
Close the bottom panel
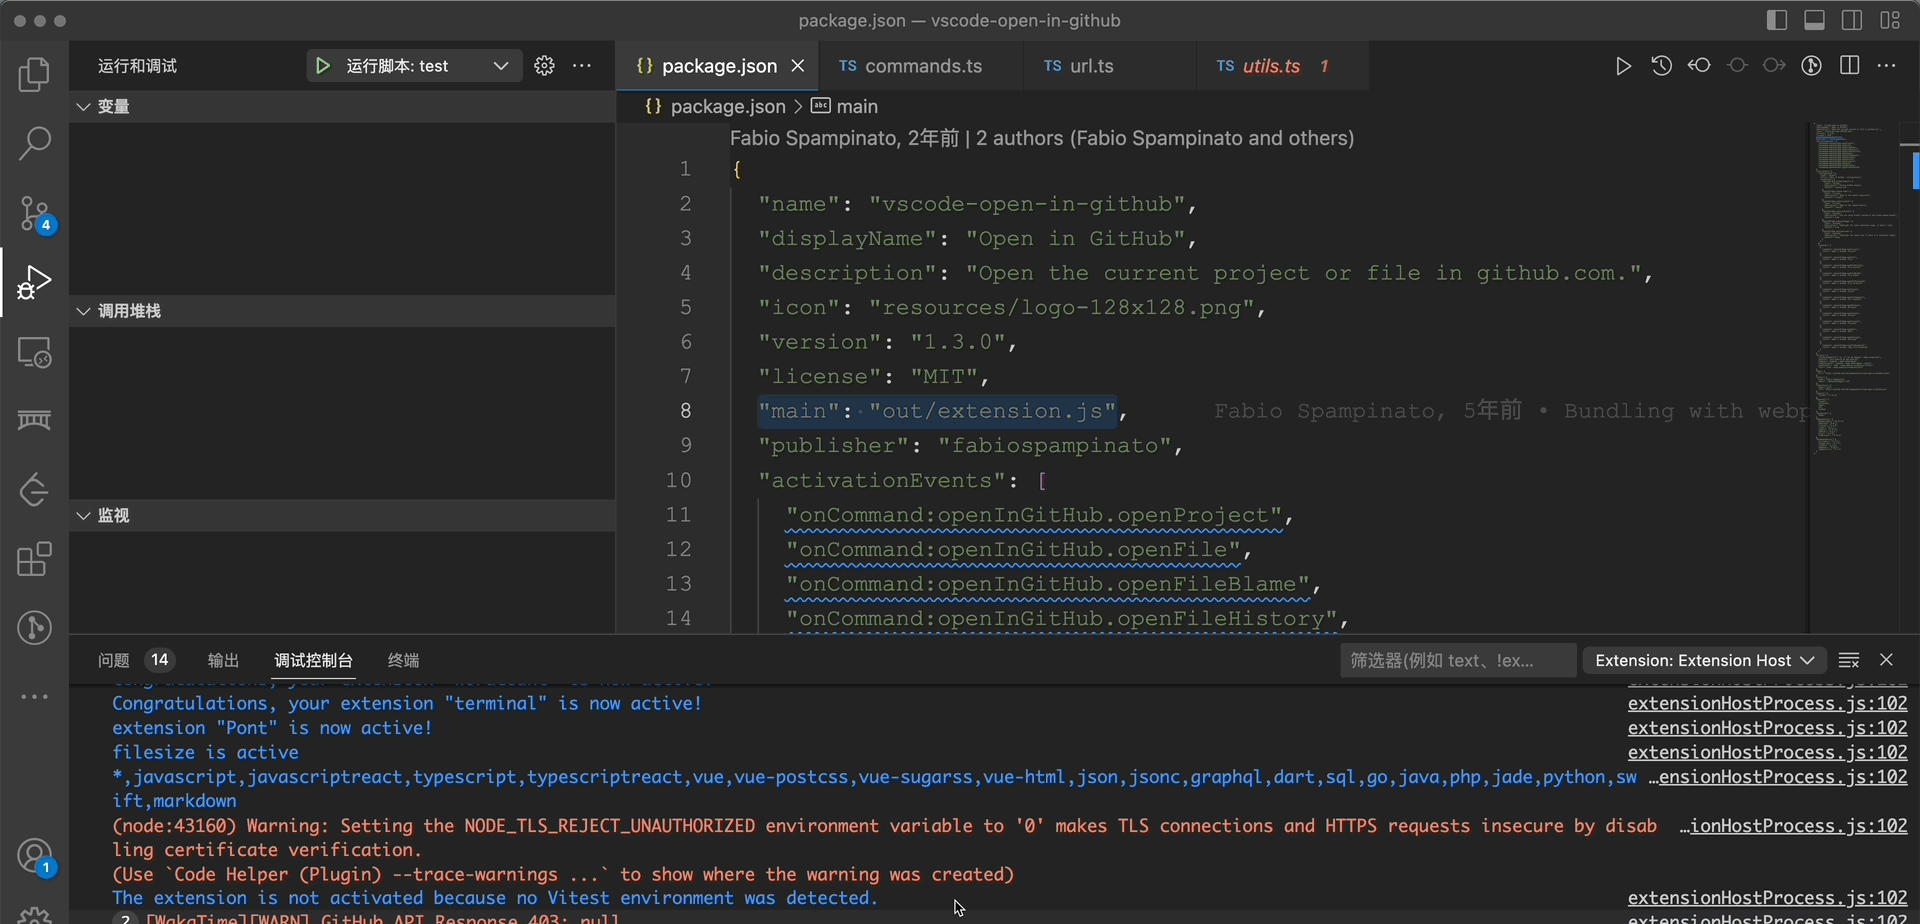pyautogui.click(x=1887, y=660)
